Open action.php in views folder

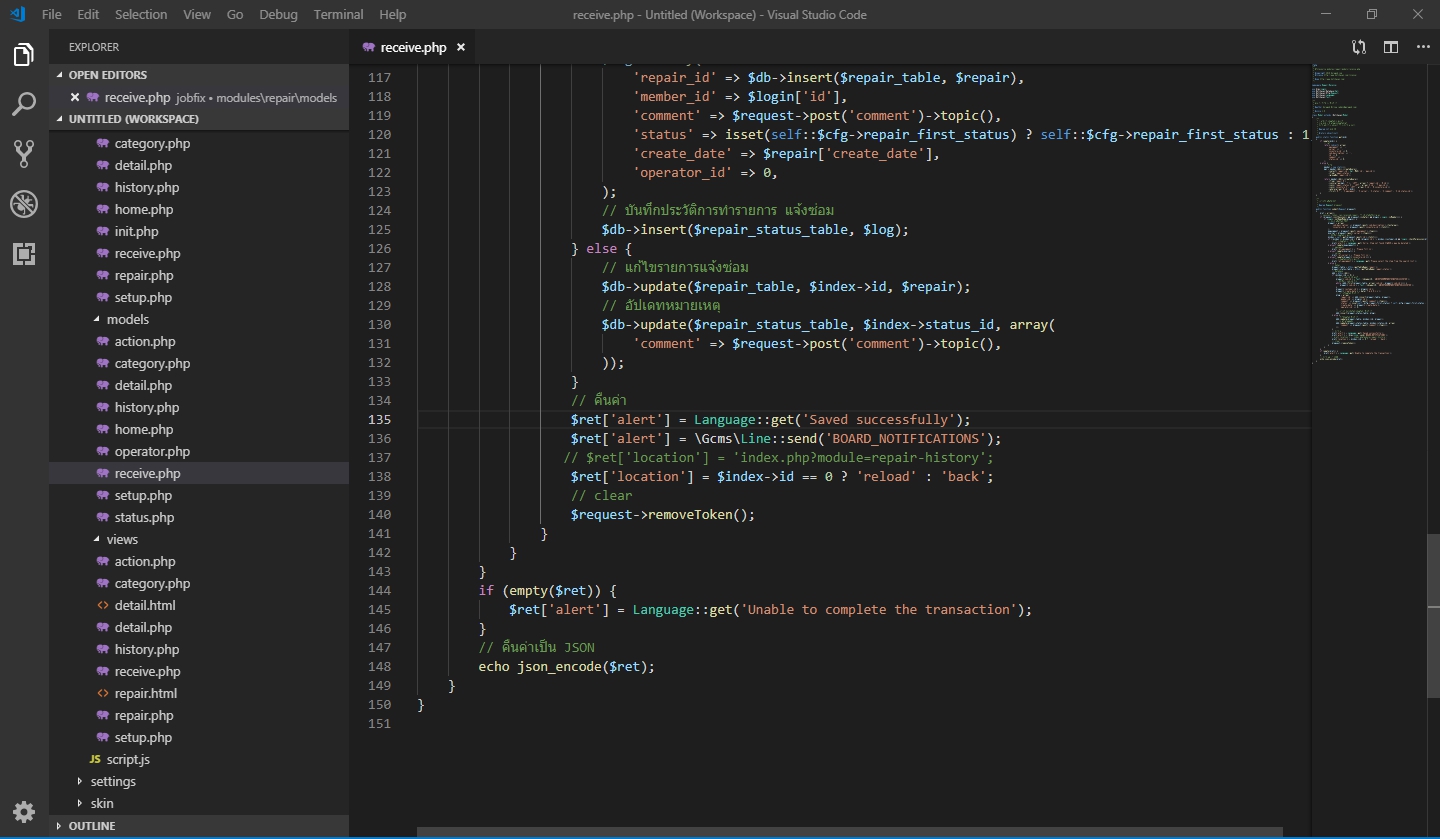click(199, 561)
